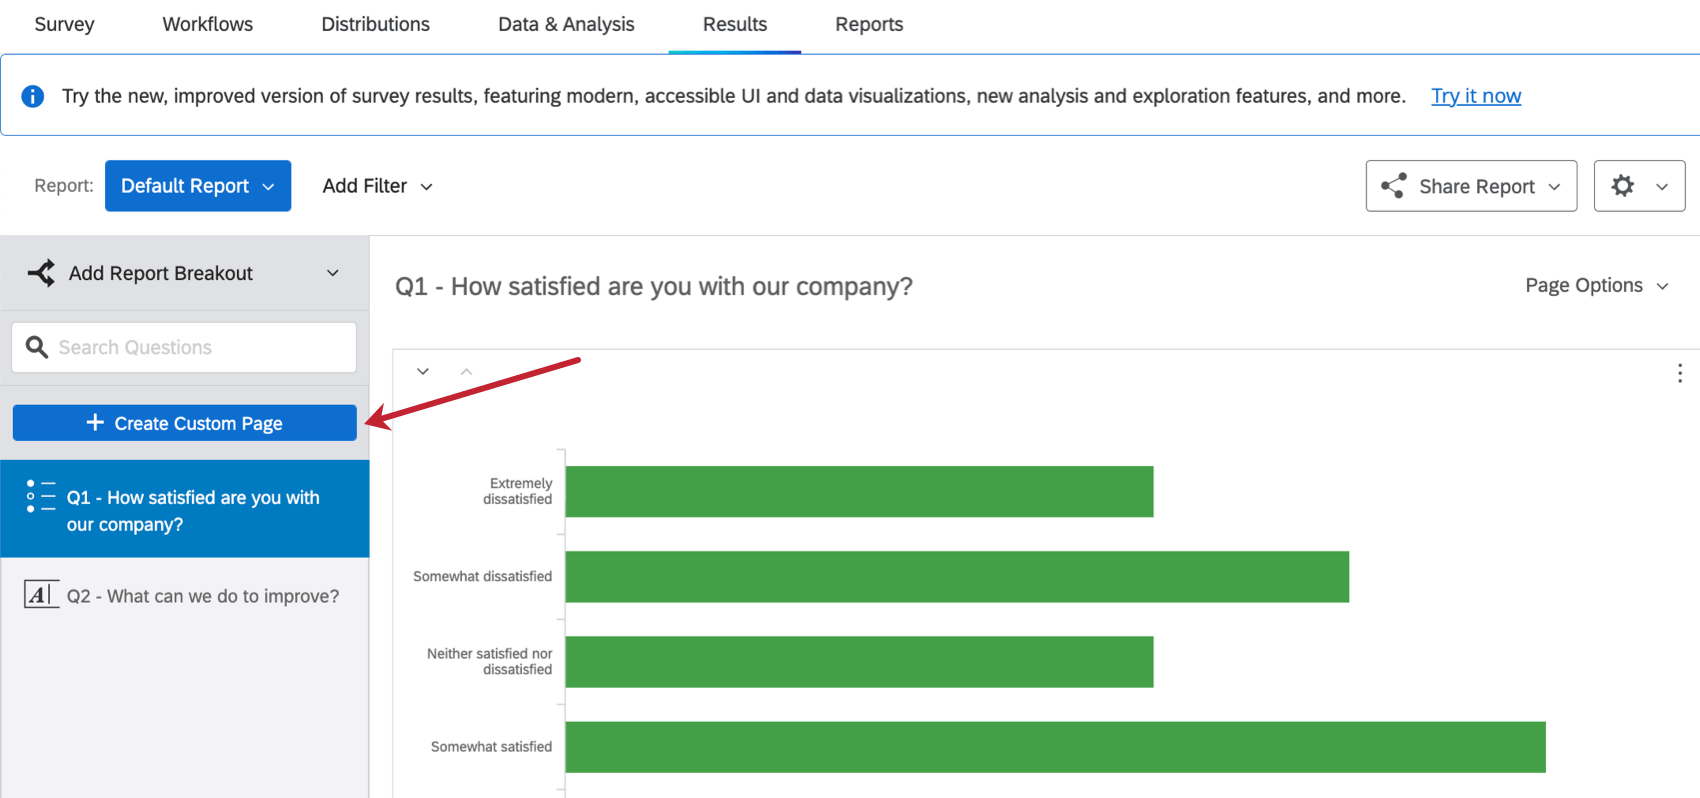Switch to the Data & Analysis tab
The height and width of the screenshot is (798, 1700).
click(566, 24)
